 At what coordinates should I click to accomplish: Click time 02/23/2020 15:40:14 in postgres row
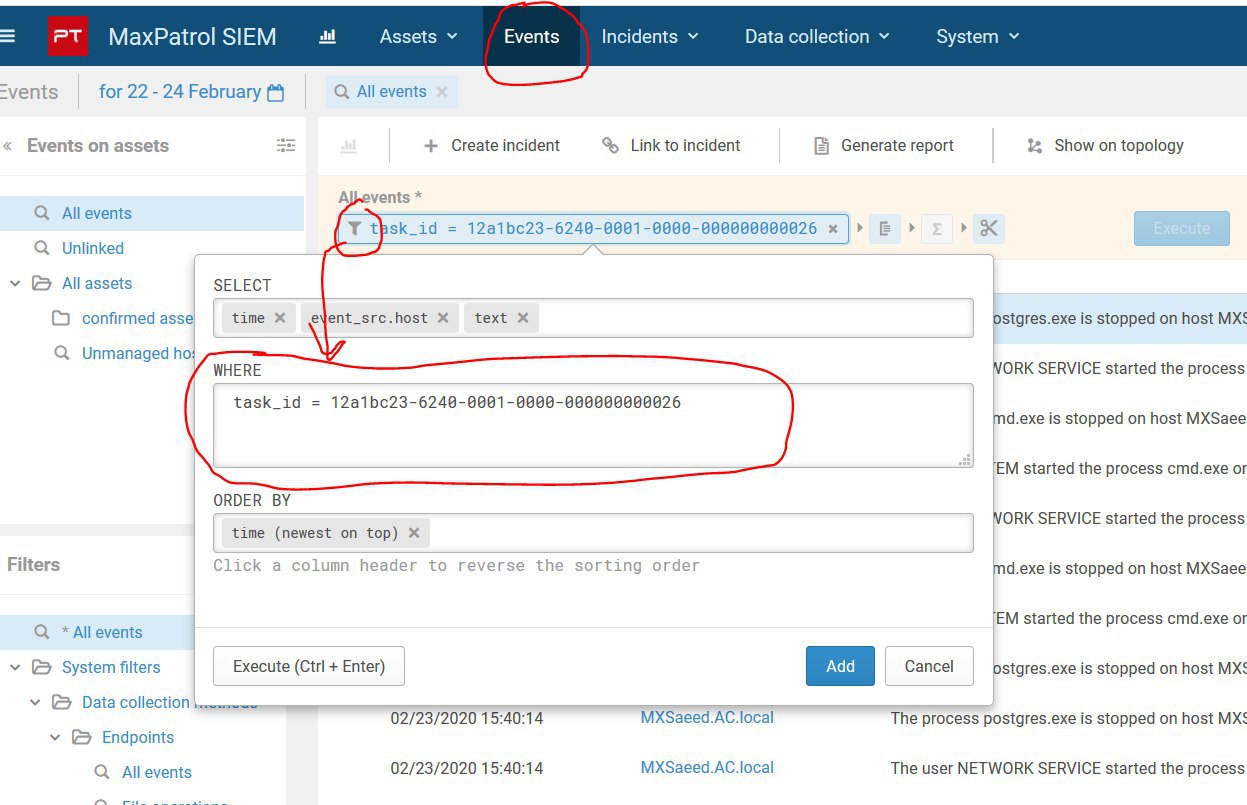pyautogui.click(x=467, y=718)
